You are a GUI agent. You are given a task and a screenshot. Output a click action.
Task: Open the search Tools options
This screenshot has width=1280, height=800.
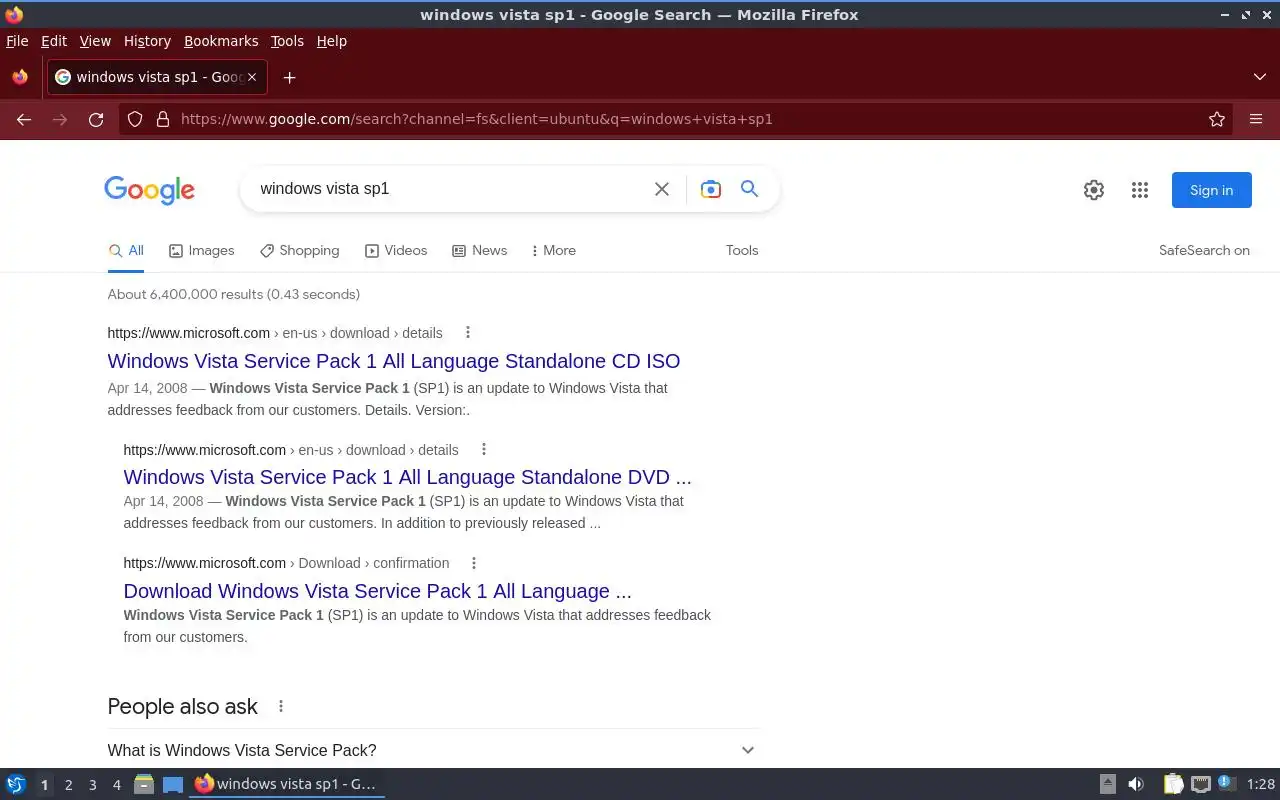pos(742,251)
